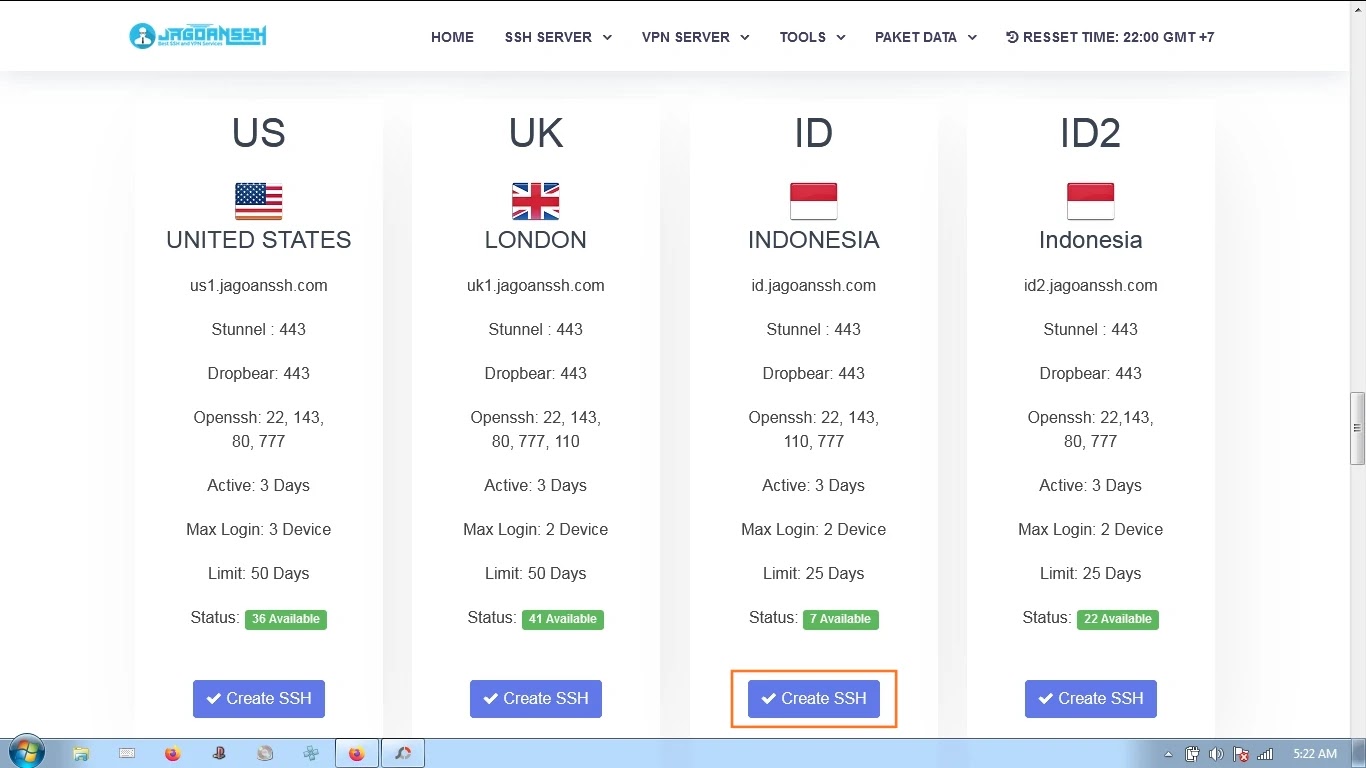Create SSH on the UK London server

click(536, 698)
